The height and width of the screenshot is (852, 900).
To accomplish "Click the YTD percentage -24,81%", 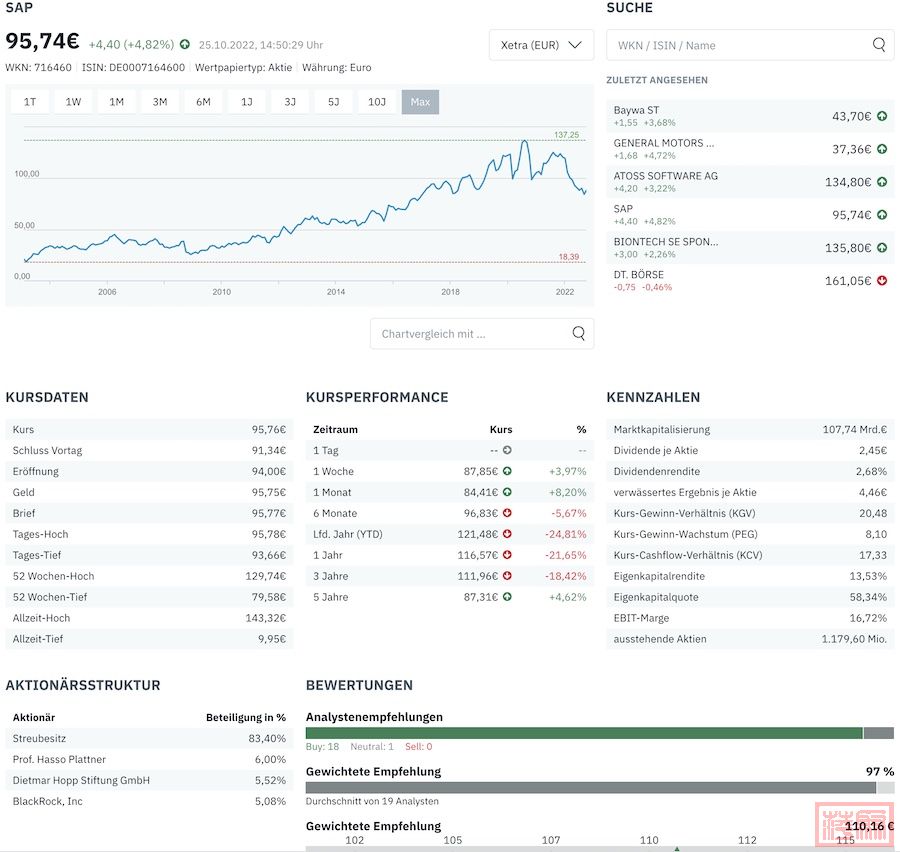I will pos(566,534).
